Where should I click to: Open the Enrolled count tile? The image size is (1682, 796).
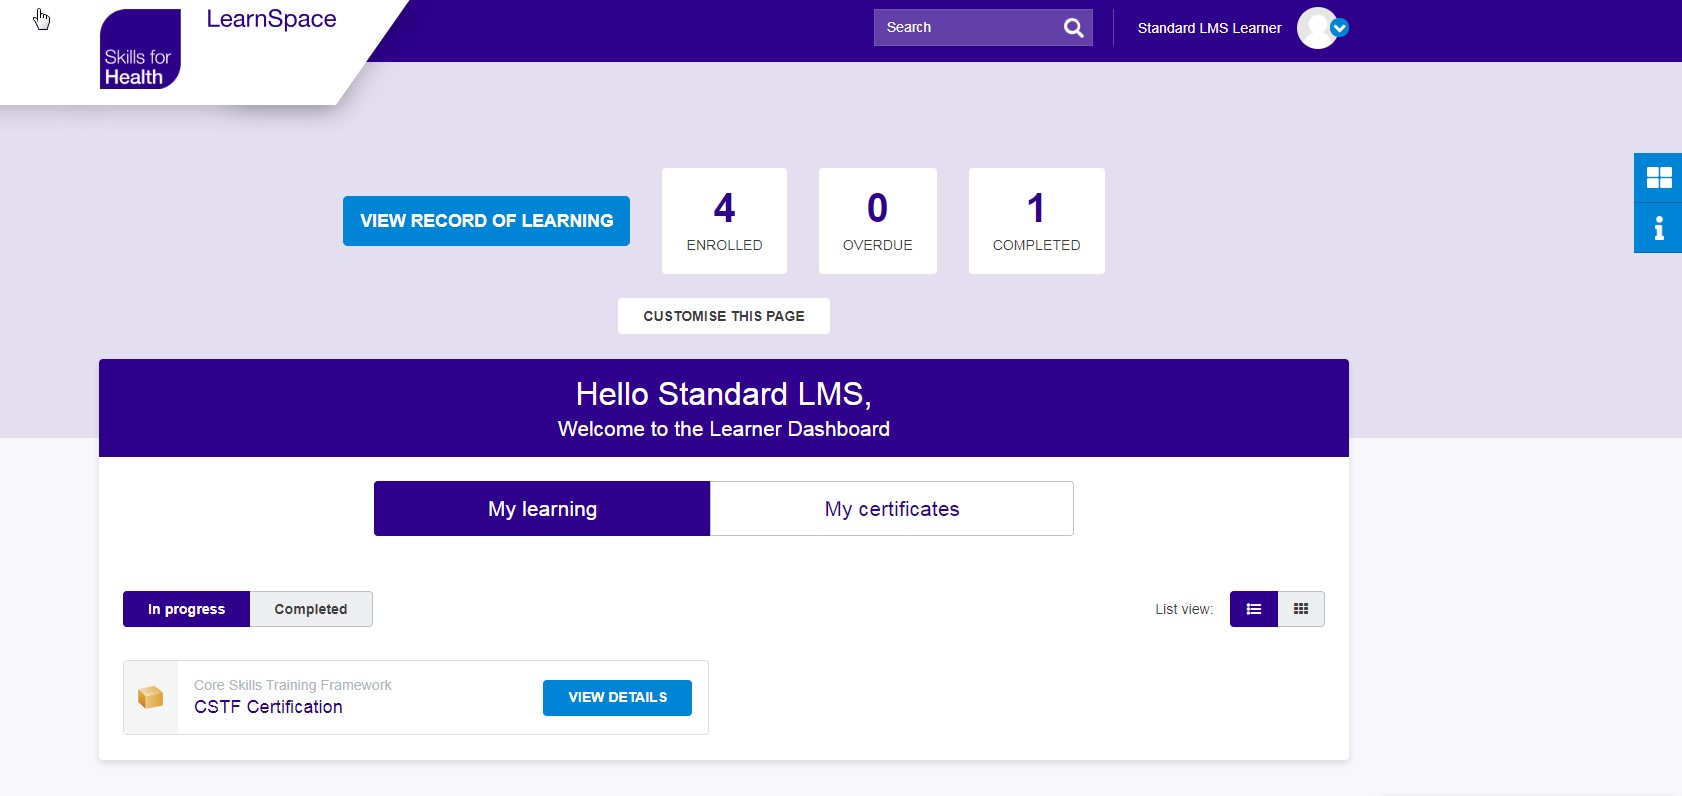click(724, 221)
